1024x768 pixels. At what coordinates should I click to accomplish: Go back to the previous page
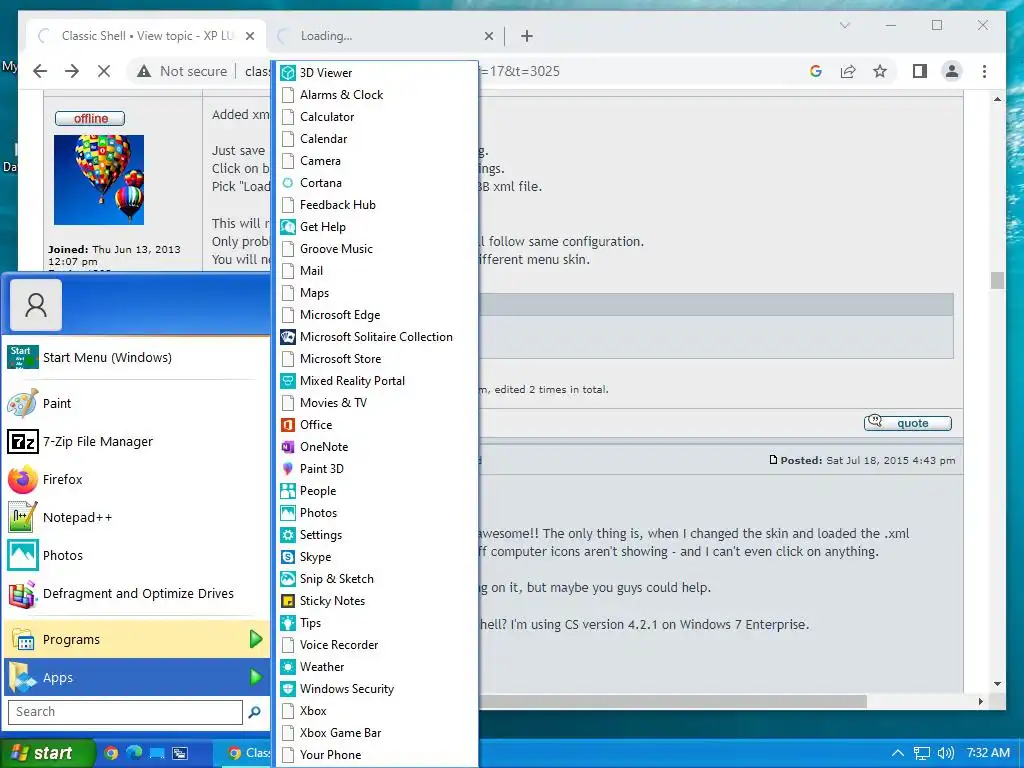[x=40, y=71]
